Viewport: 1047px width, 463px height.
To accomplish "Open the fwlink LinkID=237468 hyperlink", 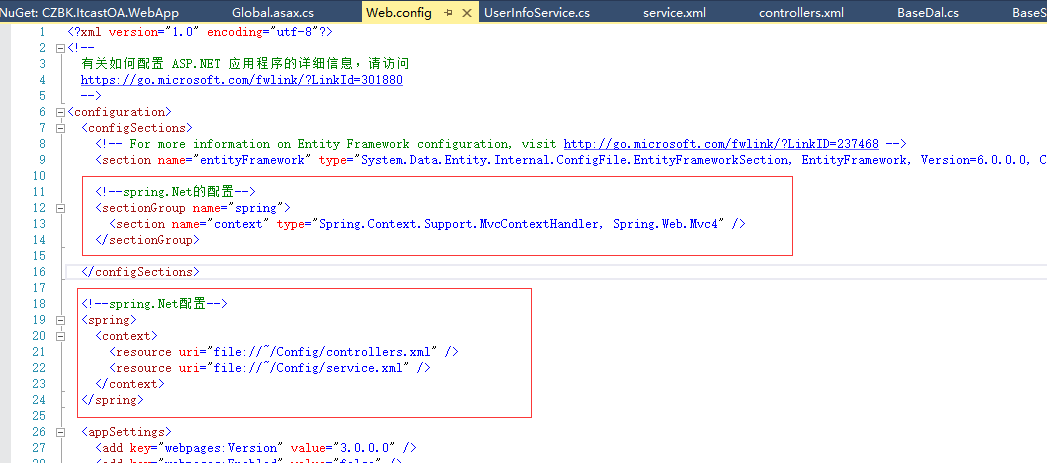I will click(721, 144).
